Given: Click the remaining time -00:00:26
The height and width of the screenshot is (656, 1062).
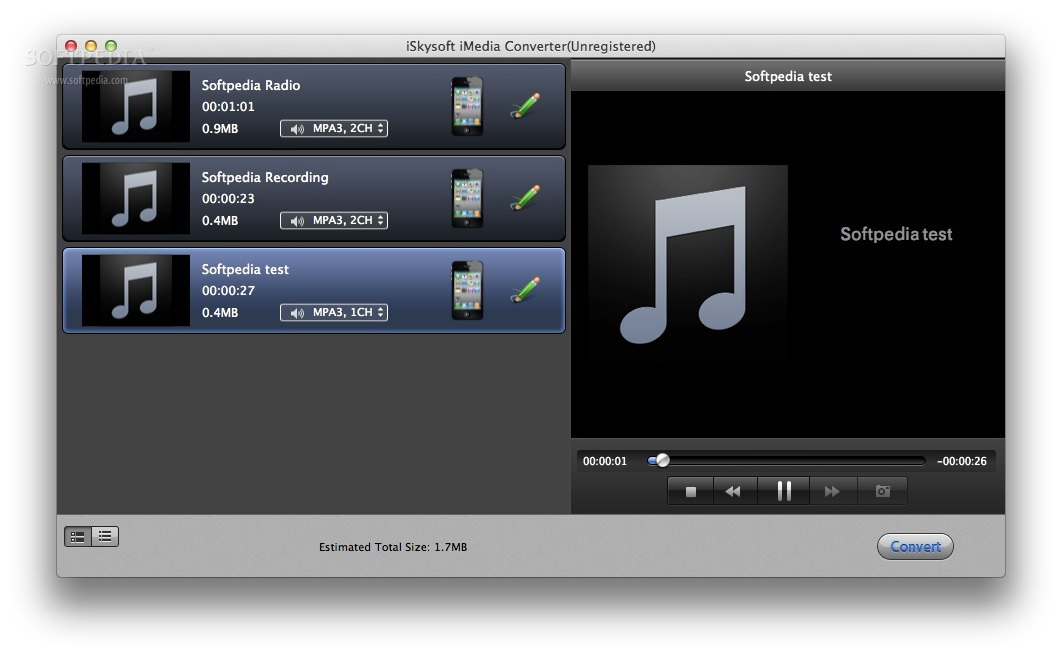Looking at the screenshot, I should click(962, 461).
